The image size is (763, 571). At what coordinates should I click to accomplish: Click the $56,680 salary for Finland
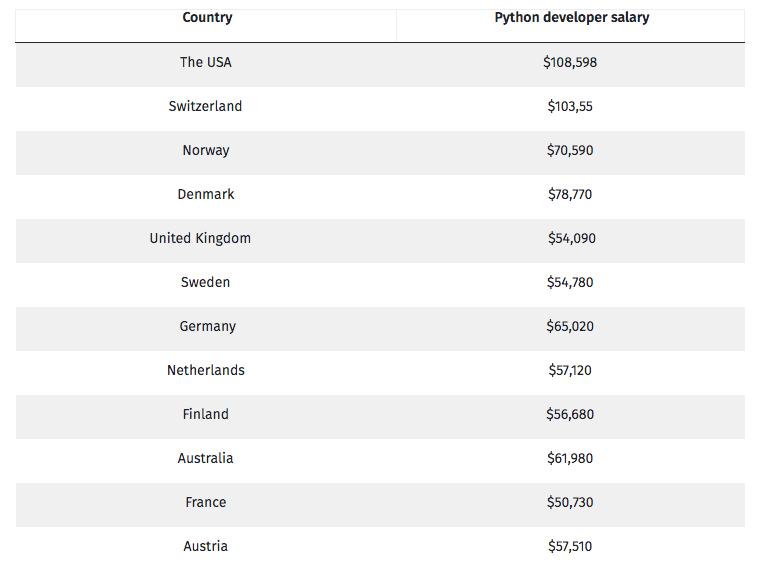click(x=570, y=414)
